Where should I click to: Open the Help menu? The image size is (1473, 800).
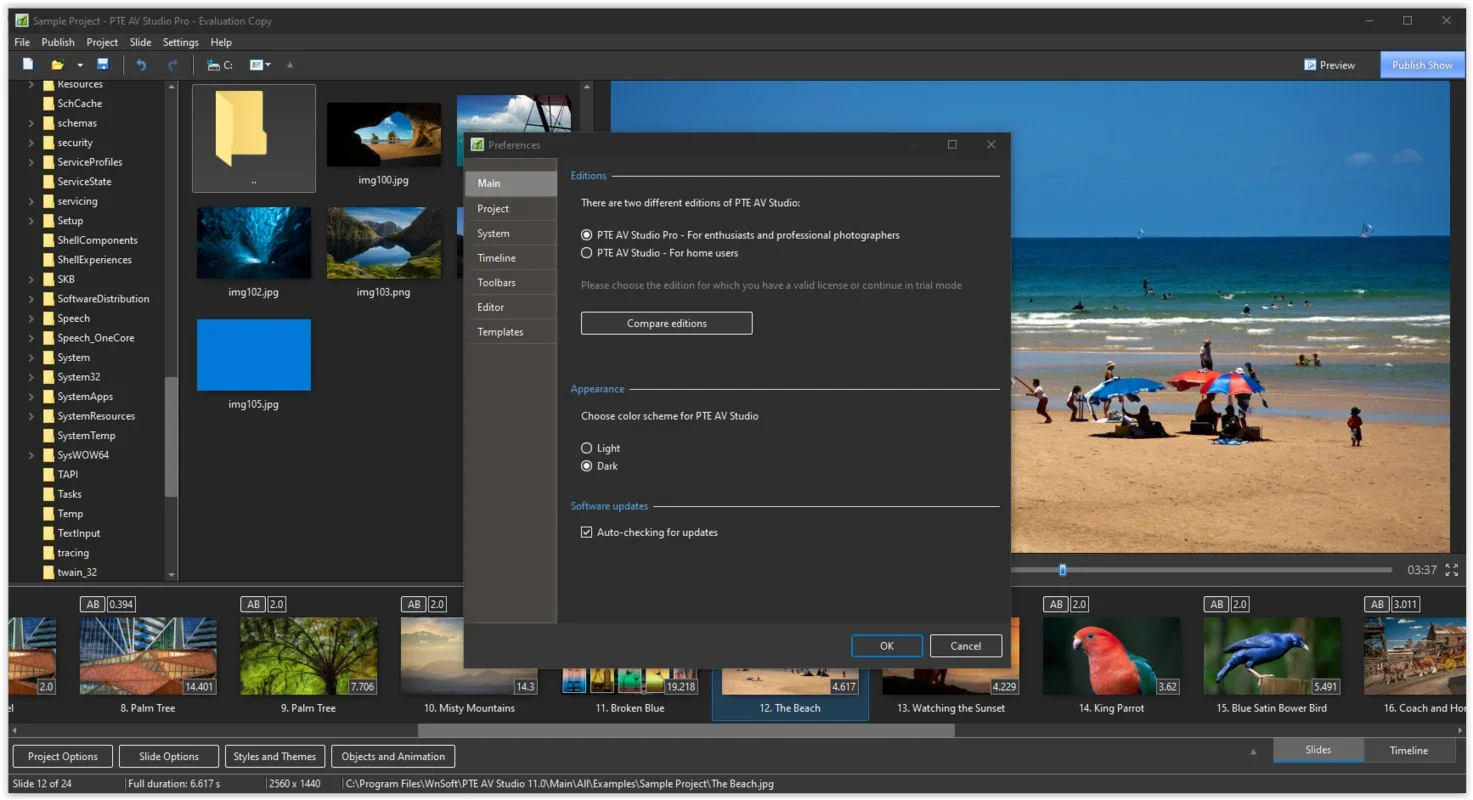[x=221, y=42]
